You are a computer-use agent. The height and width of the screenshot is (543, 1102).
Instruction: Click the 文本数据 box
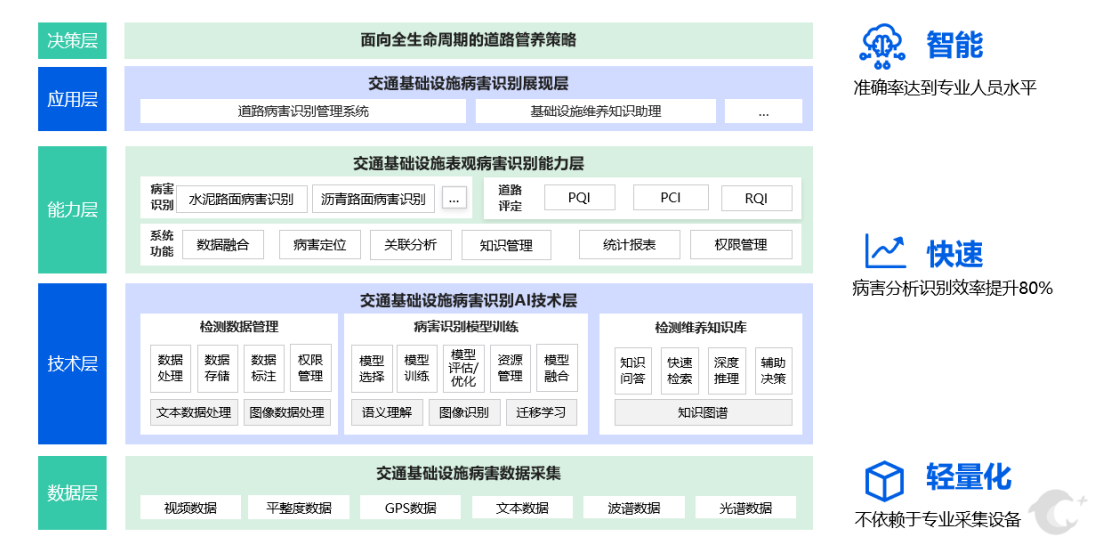(x=522, y=507)
